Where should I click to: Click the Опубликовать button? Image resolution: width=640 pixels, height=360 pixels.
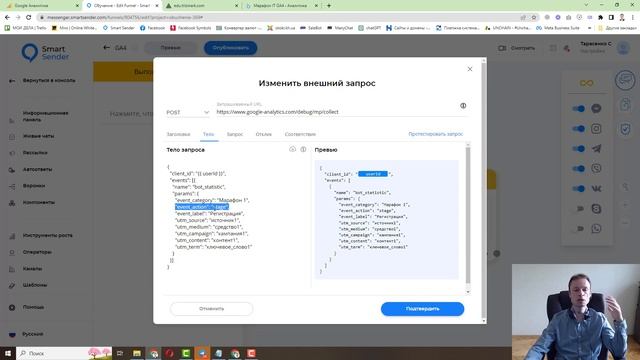click(x=231, y=48)
